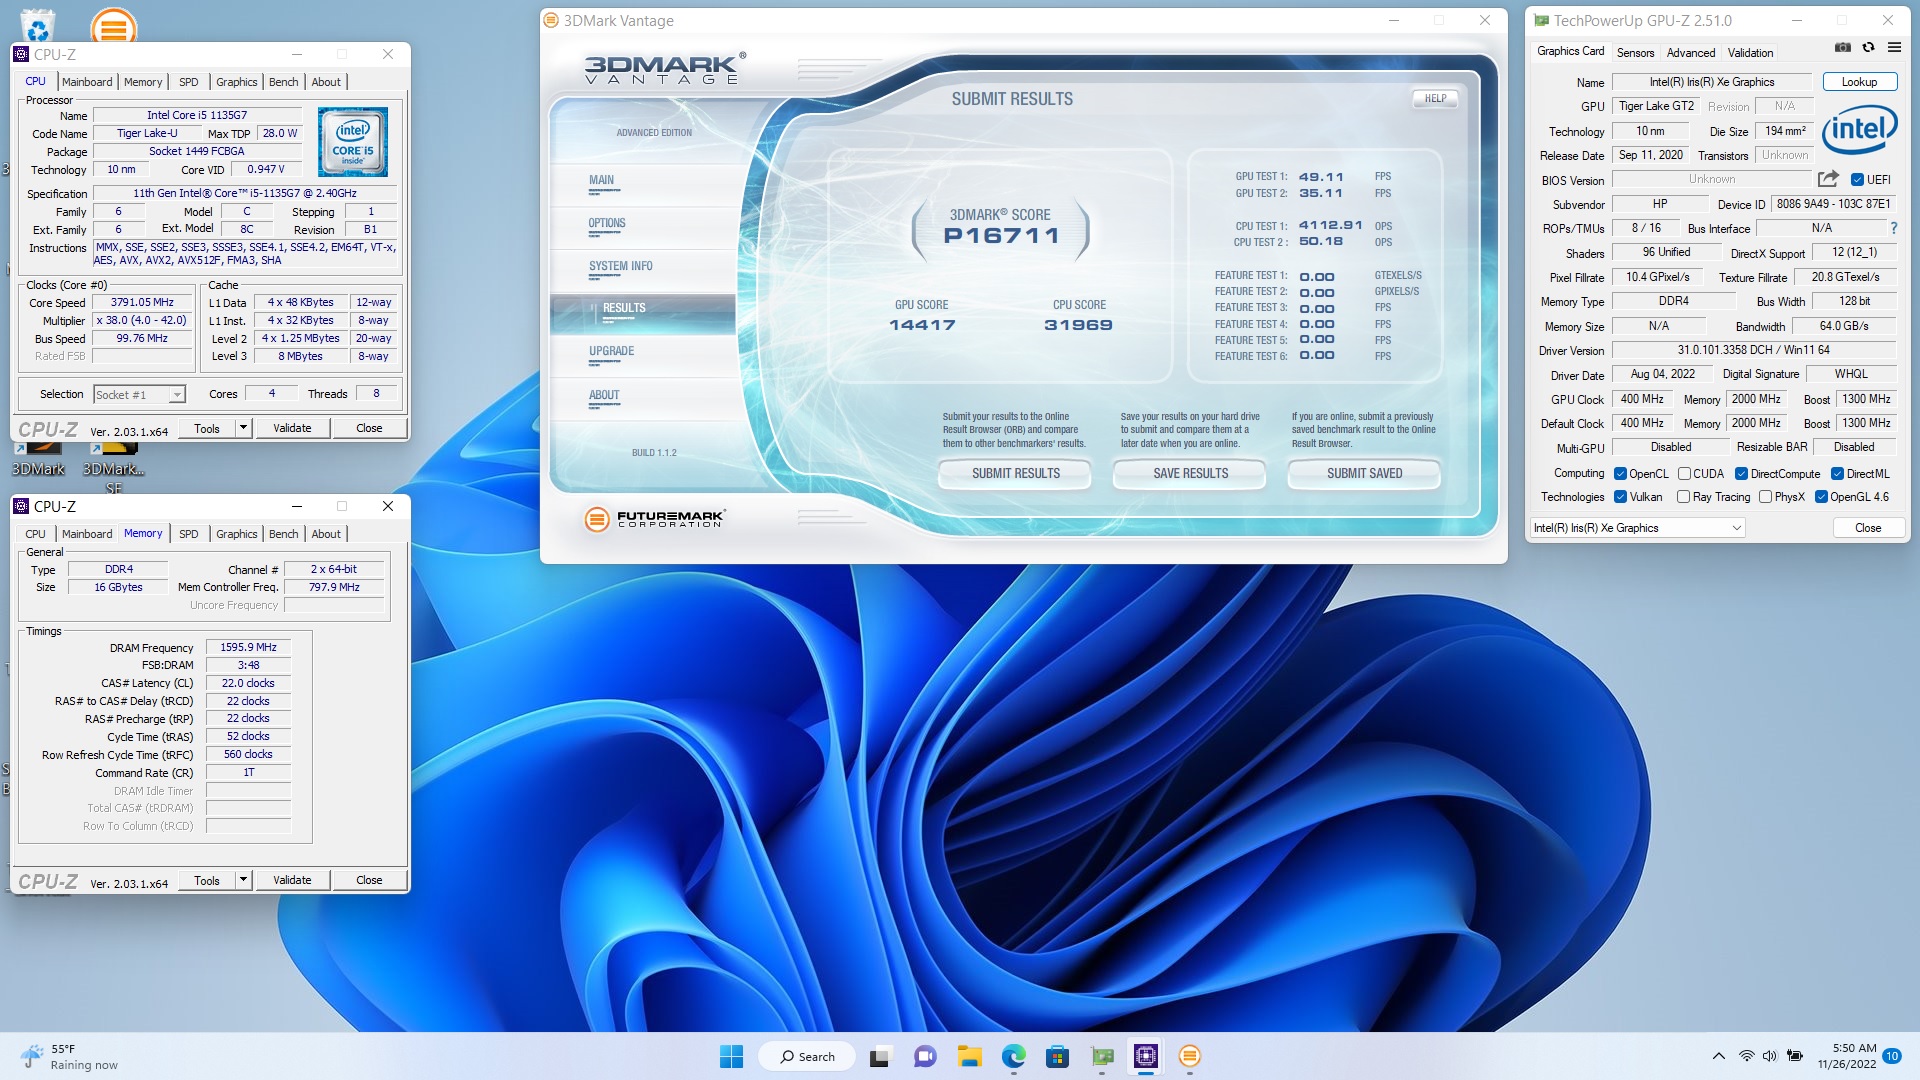Expand the hidden system tray icons chevron
This screenshot has width=1920, height=1080.
(x=1718, y=1056)
